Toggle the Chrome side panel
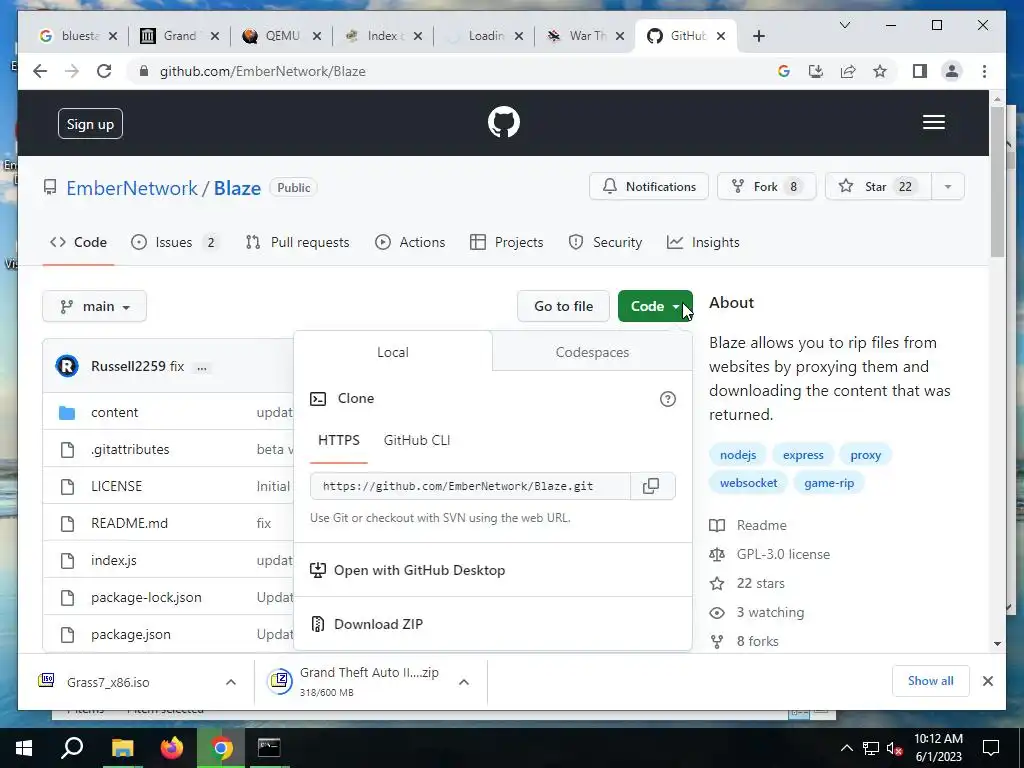This screenshot has height=768, width=1024. tap(920, 71)
